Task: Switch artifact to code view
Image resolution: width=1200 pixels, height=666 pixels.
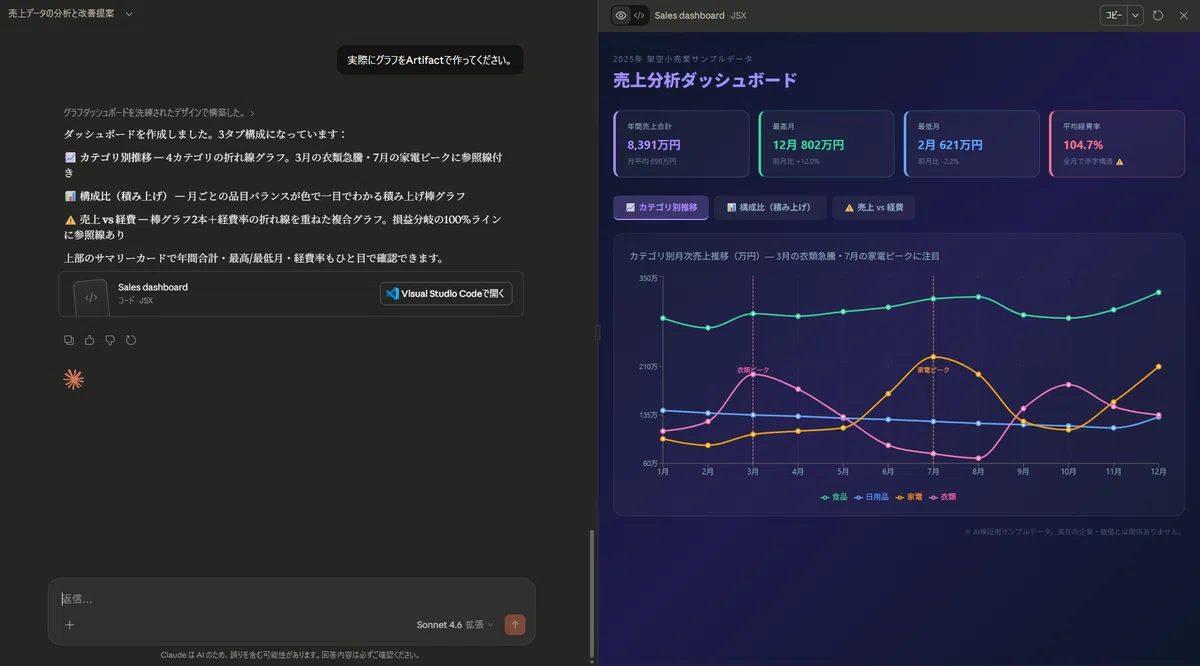Action: coord(639,15)
